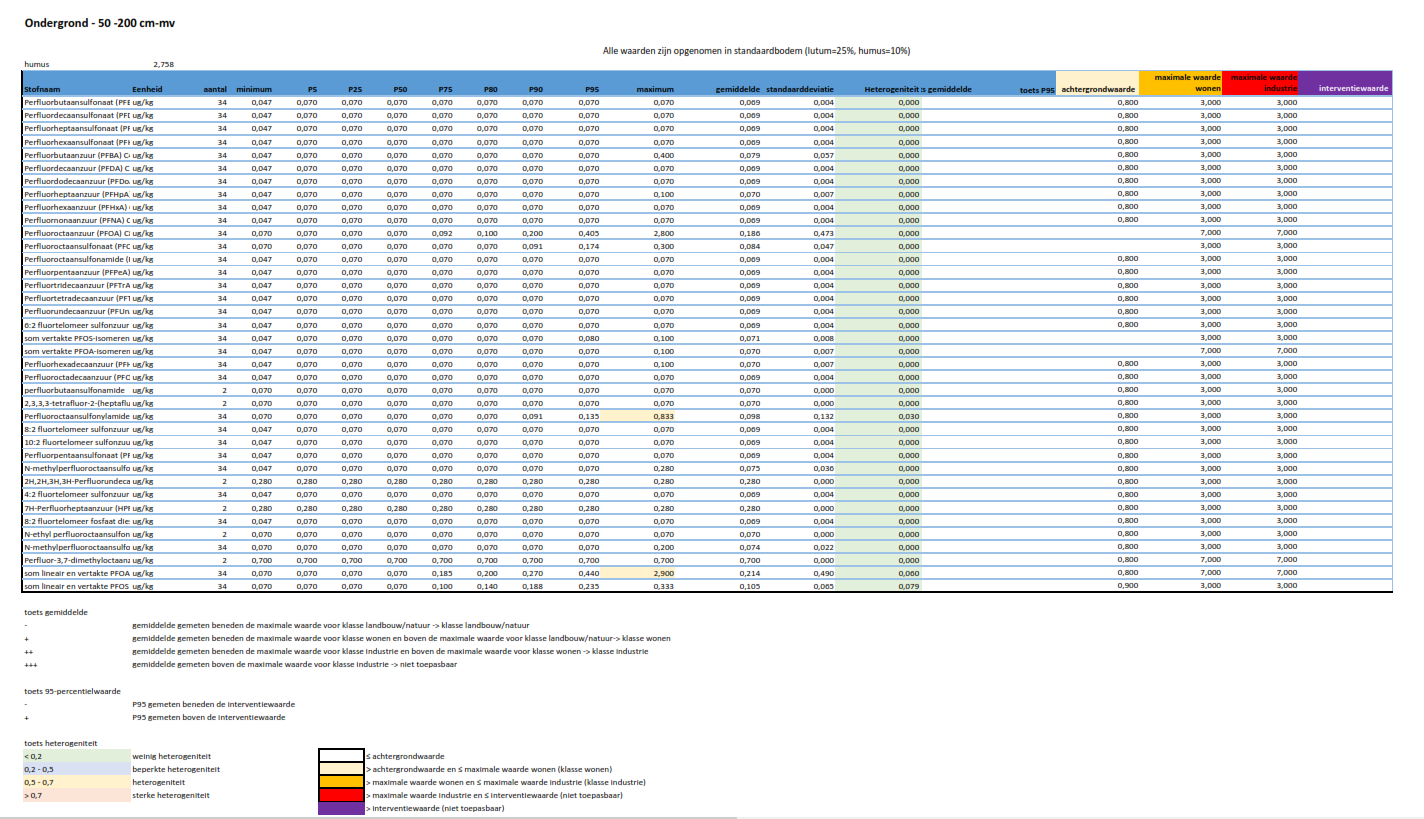Click the purple 'interventiewaarde' column header
The height and width of the screenshot is (819, 1424).
tap(1354, 90)
